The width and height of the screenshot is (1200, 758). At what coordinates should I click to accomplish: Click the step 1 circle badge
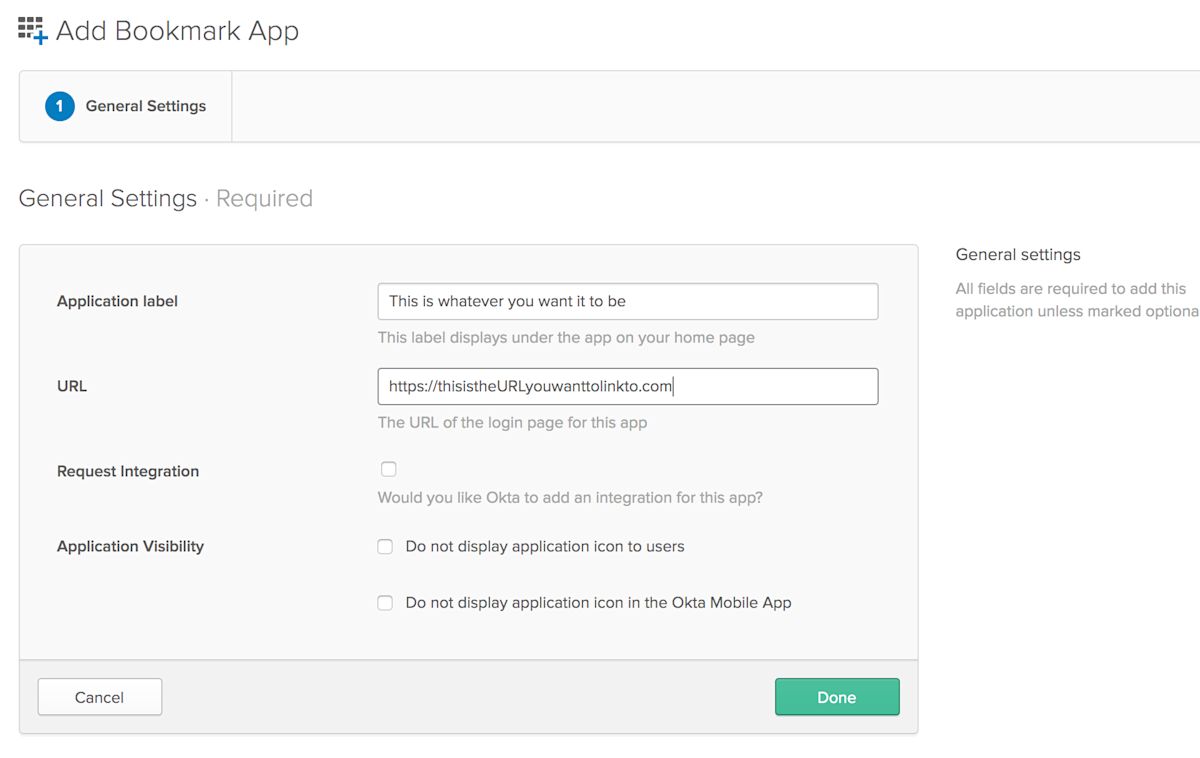(60, 106)
